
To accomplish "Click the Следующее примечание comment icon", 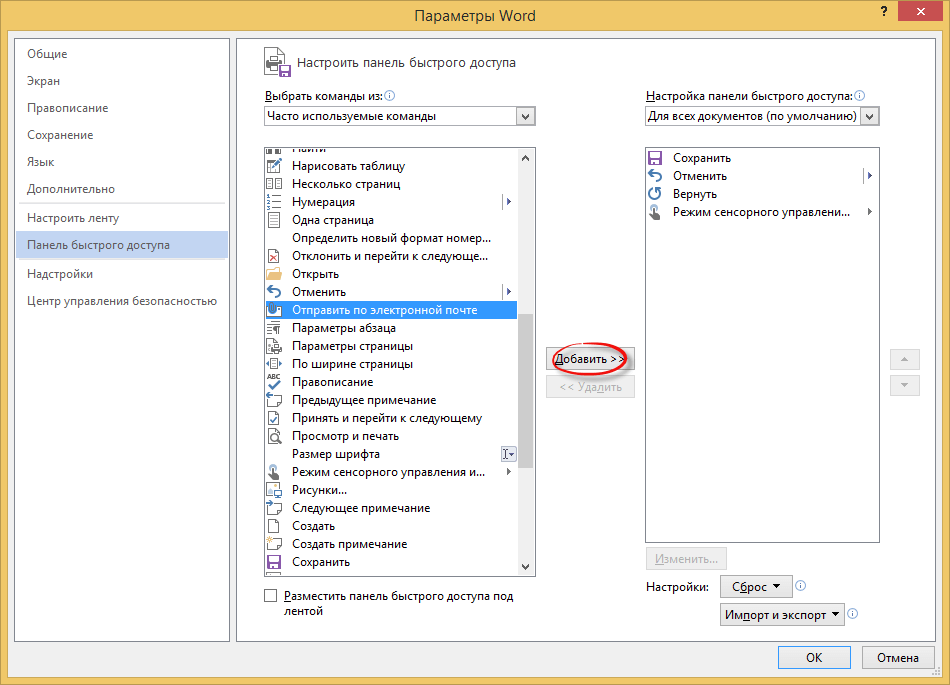I will [274, 508].
